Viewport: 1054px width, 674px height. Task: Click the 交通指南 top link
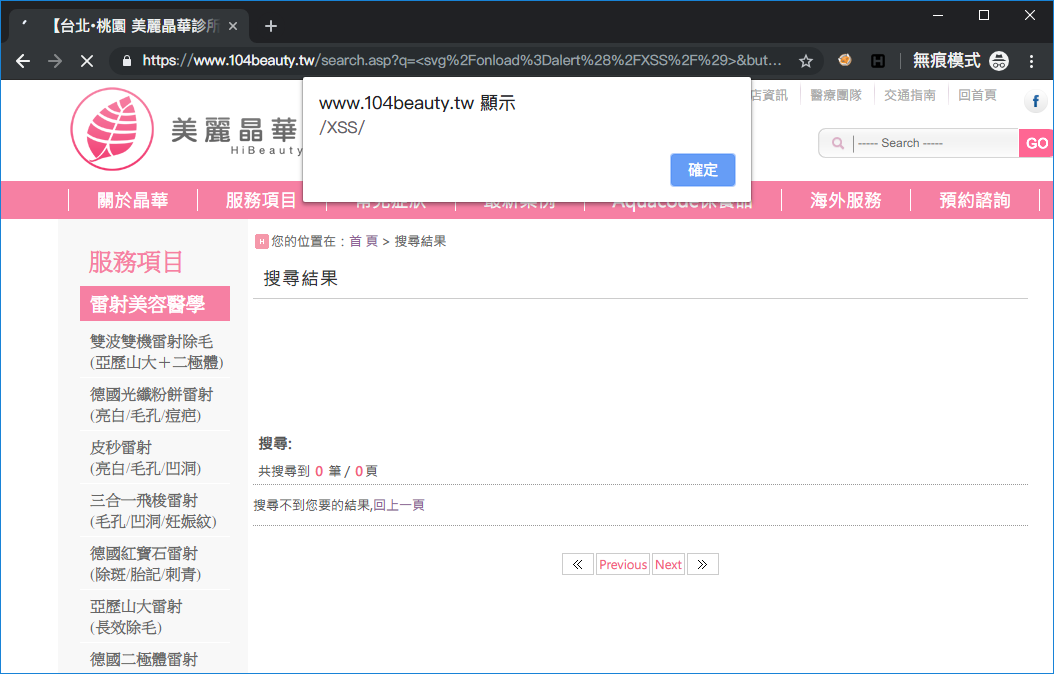(x=909, y=95)
